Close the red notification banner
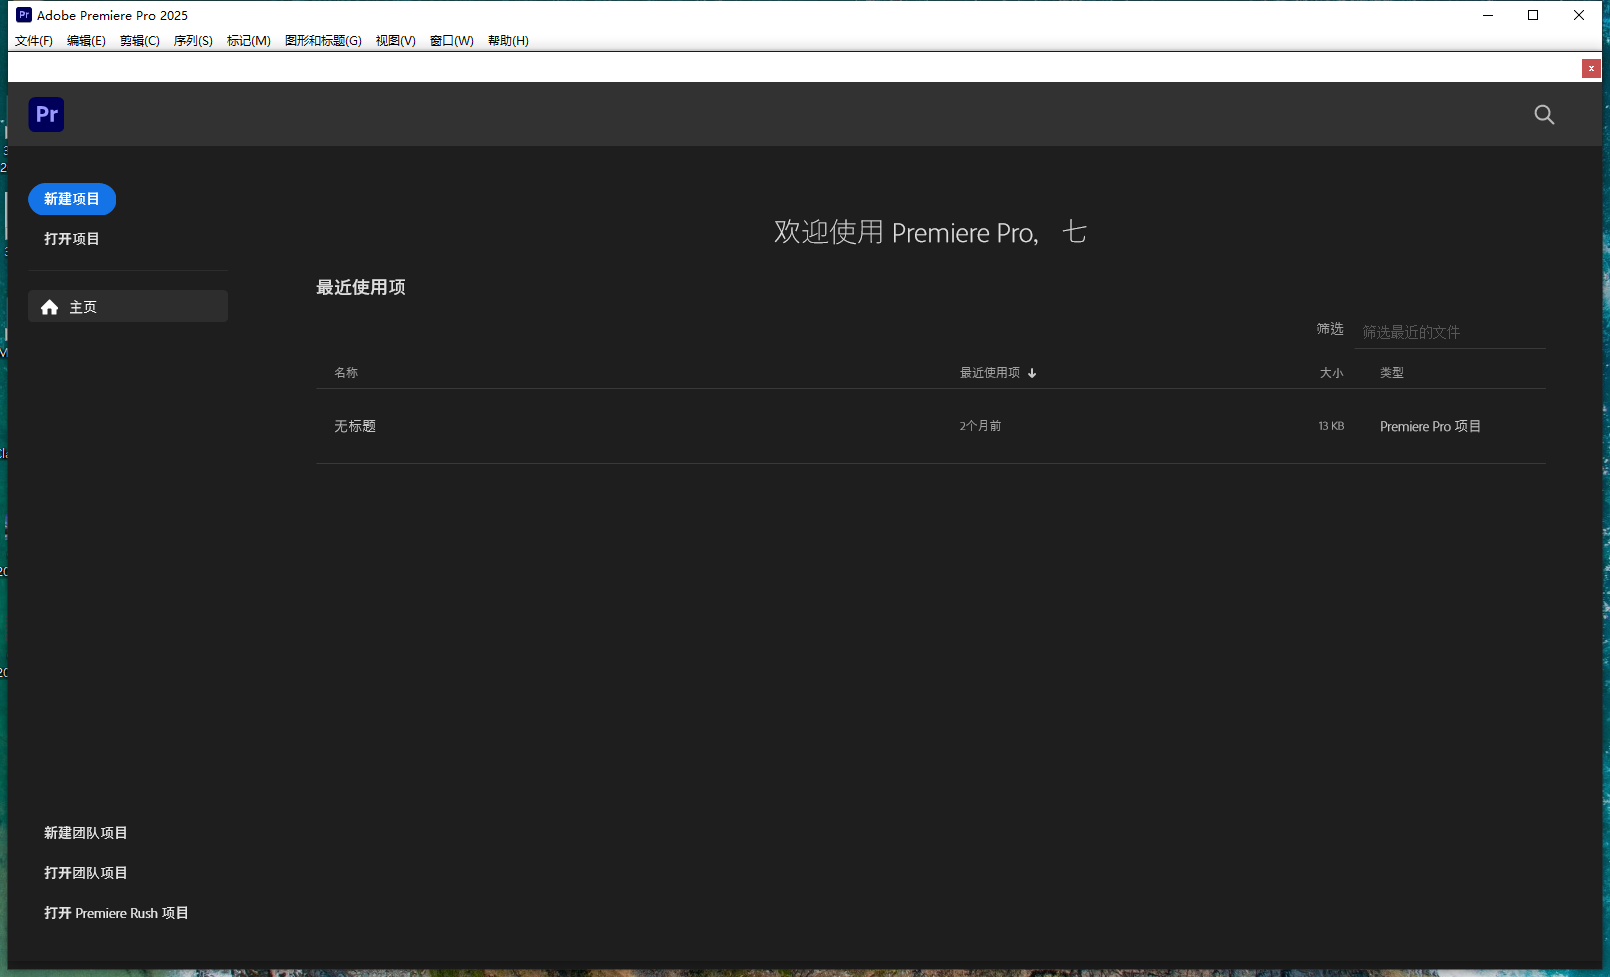Screen dimensions: 1610x977 1590,68
